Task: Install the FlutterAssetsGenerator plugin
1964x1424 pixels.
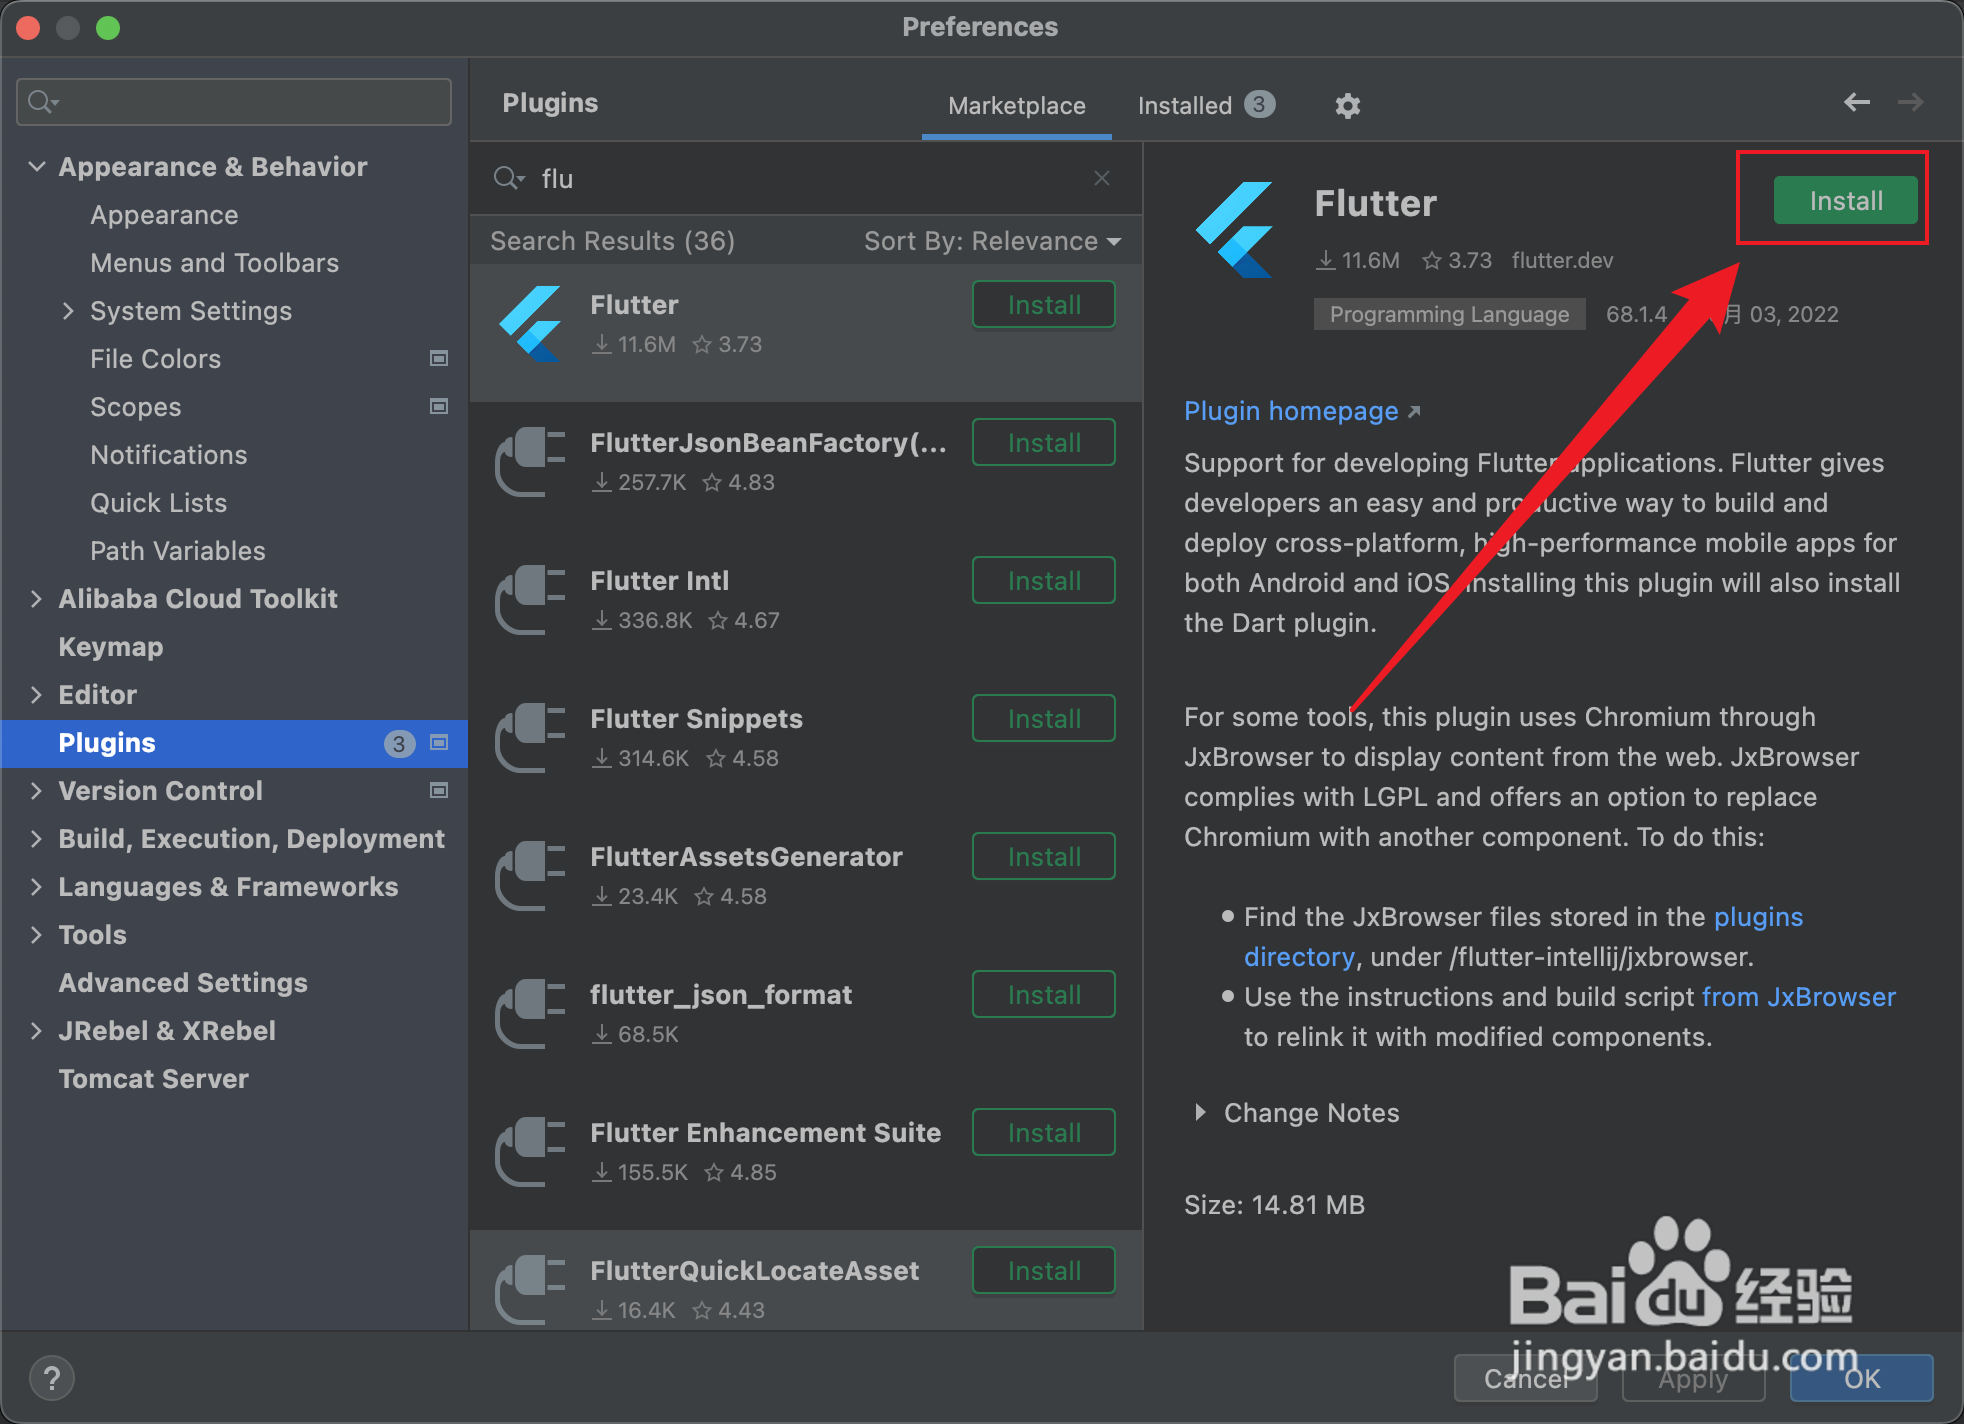Action: tap(1043, 857)
